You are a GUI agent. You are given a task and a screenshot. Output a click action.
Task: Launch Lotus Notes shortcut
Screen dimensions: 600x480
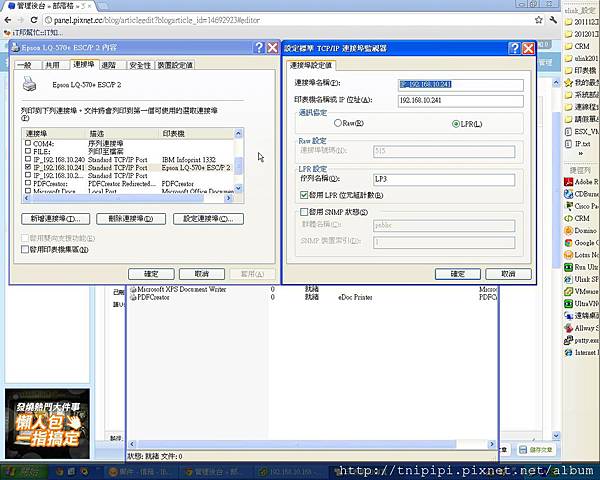pyautogui.click(x=581, y=255)
